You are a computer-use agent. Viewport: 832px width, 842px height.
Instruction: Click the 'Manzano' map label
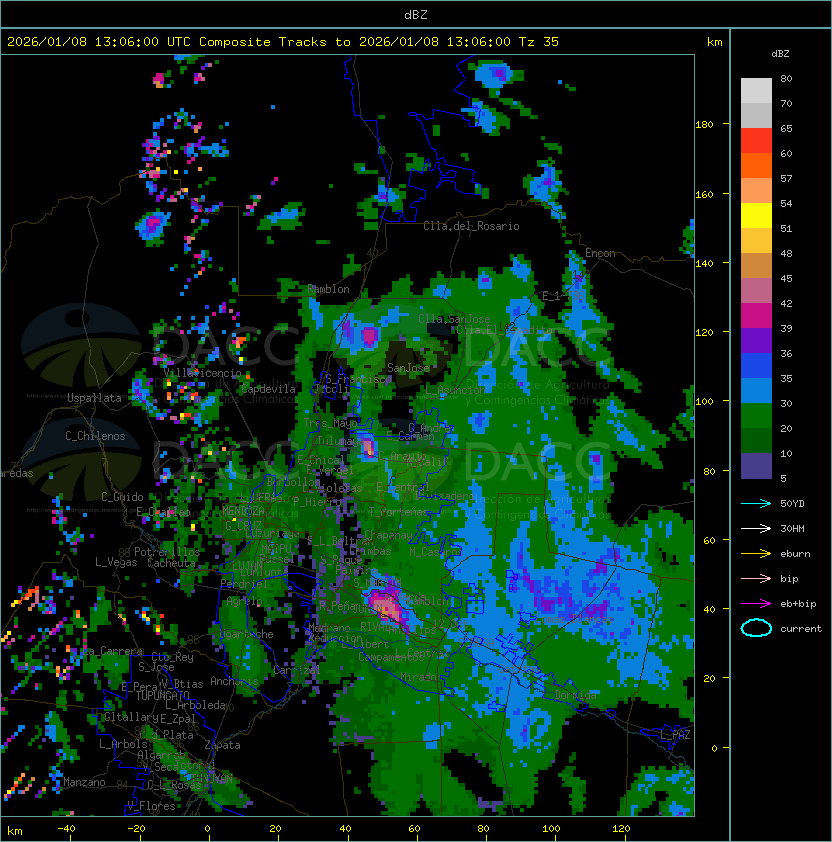[x=84, y=782]
